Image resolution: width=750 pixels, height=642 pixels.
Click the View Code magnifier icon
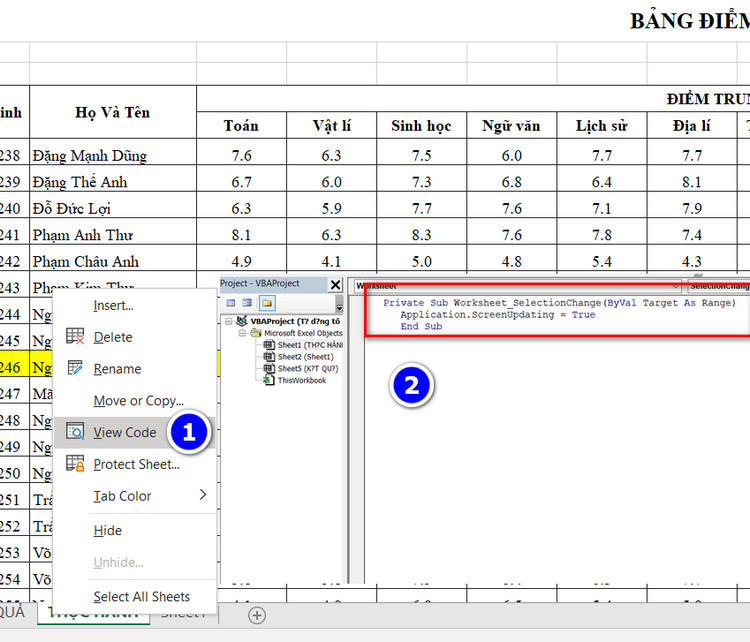(x=75, y=432)
